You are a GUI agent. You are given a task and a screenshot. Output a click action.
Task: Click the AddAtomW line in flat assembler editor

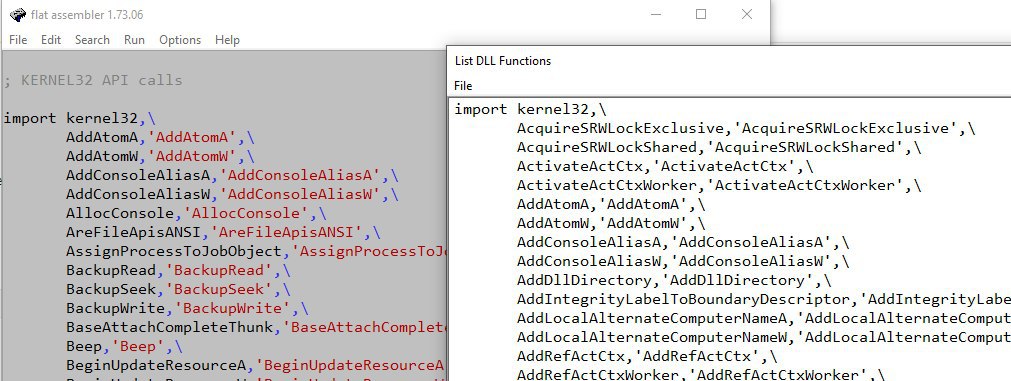coord(161,157)
